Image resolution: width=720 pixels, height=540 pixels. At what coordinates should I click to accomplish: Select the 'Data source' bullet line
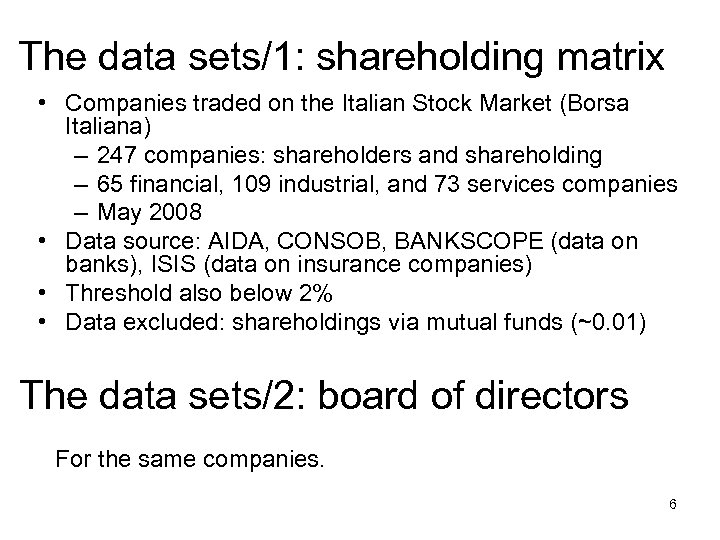(360, 241)
